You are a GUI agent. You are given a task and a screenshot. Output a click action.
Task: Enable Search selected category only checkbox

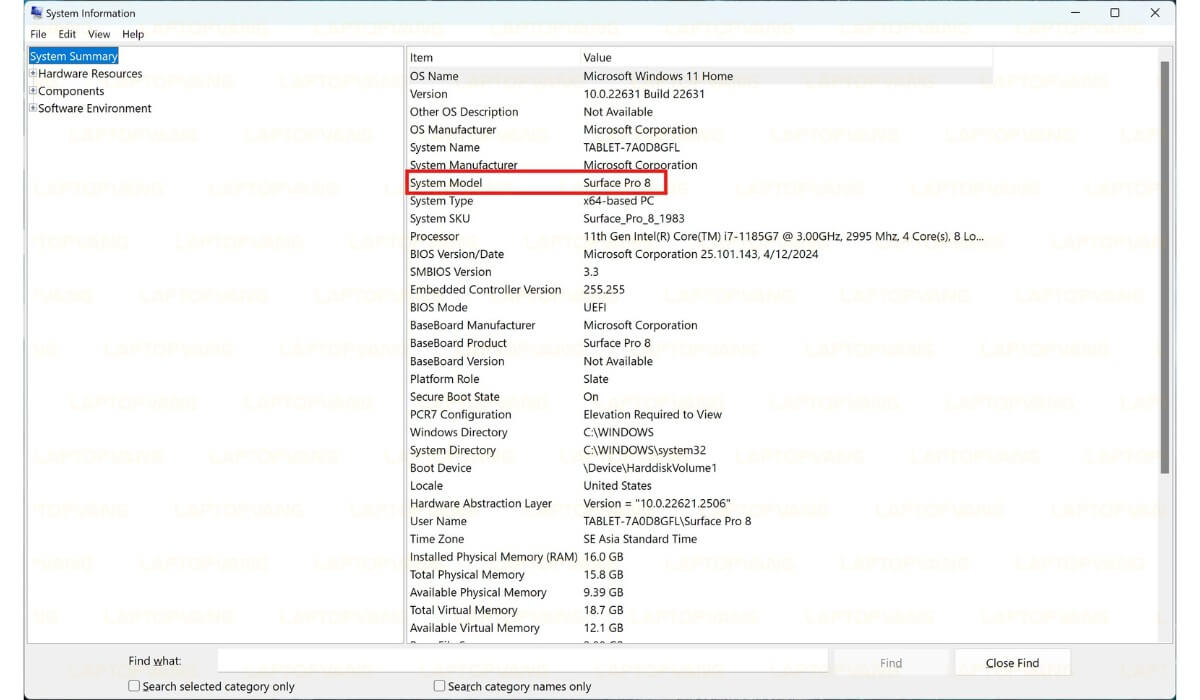pos(134,686)
